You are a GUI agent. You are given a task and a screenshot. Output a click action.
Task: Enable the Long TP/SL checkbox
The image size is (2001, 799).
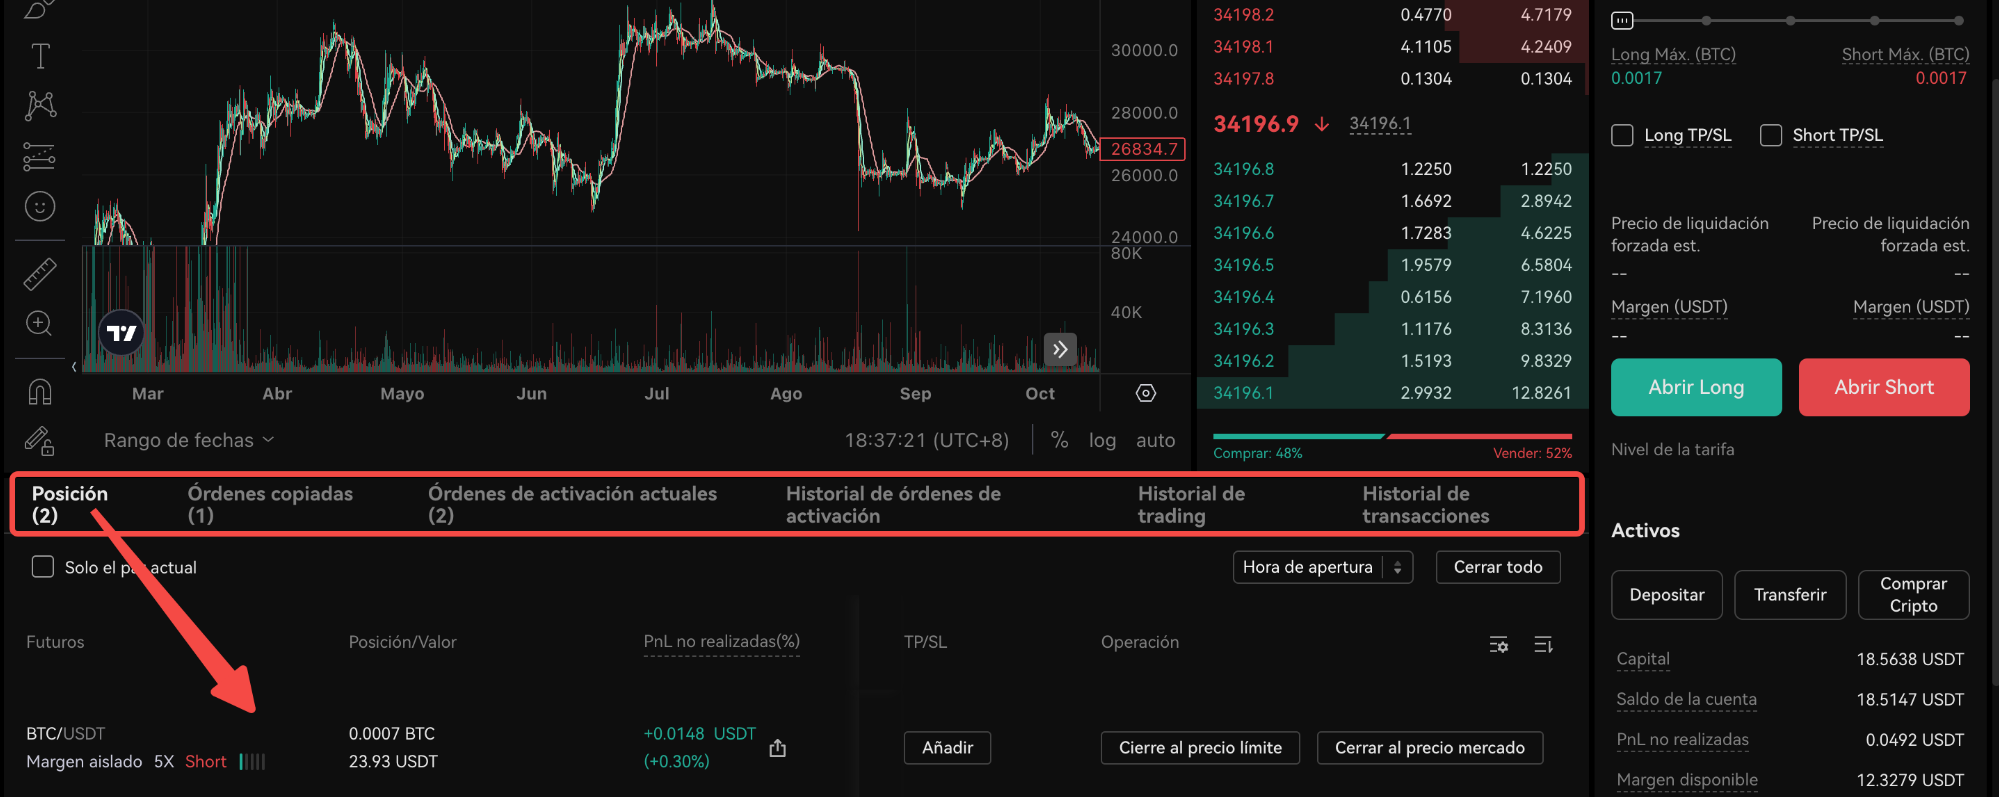1622,135
